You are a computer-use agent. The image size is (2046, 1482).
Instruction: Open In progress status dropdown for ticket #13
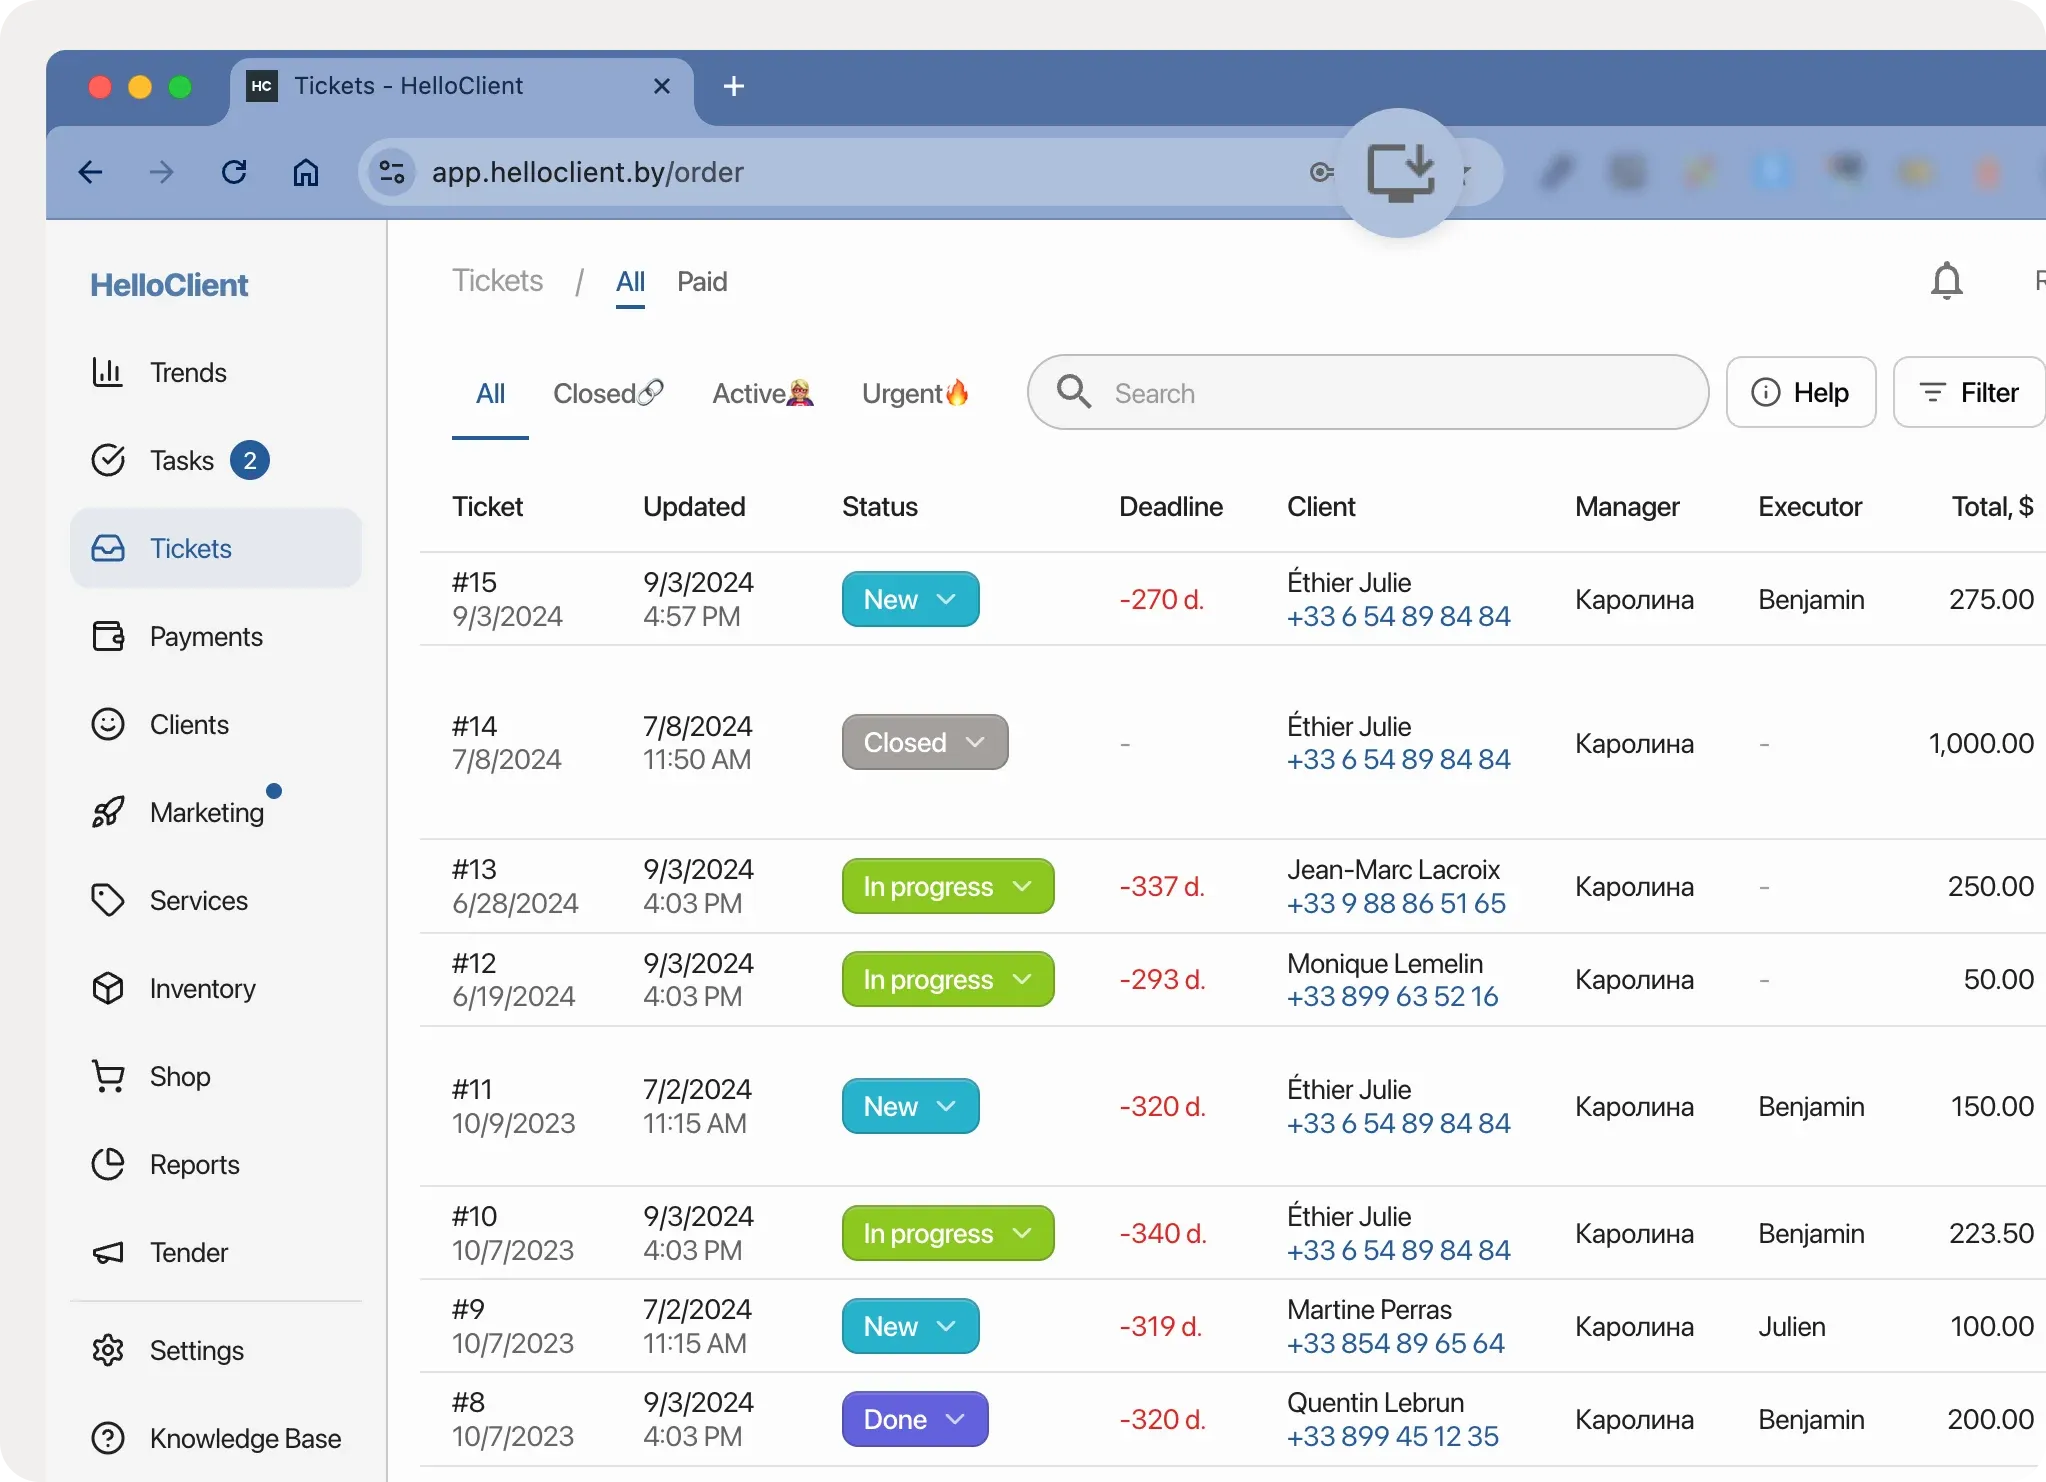(x=947, y=887)
